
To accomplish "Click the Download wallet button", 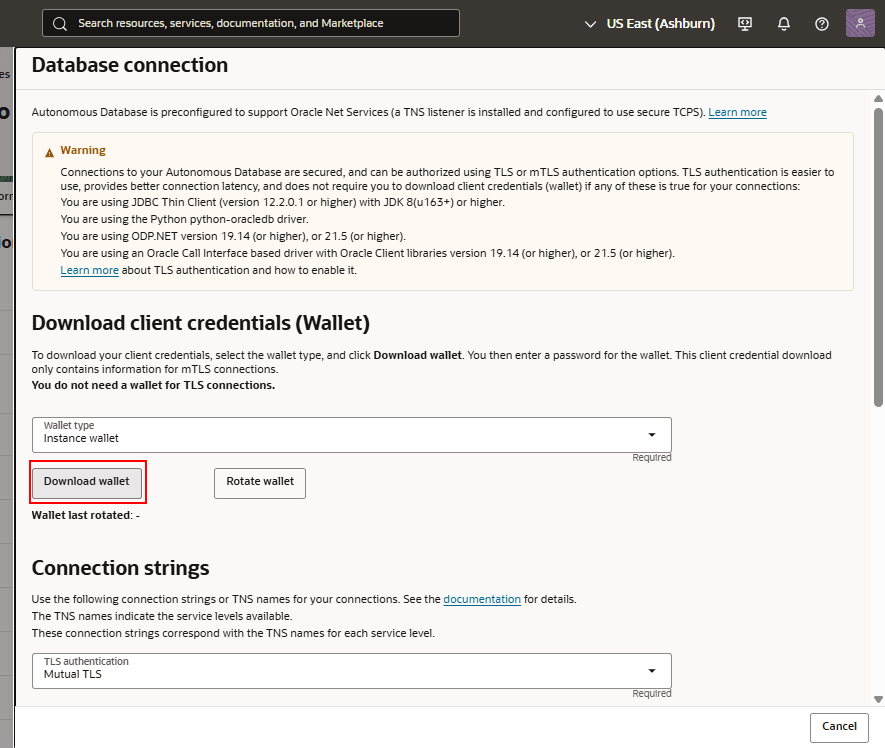I will pyautogui.click(x=87, y=482).
